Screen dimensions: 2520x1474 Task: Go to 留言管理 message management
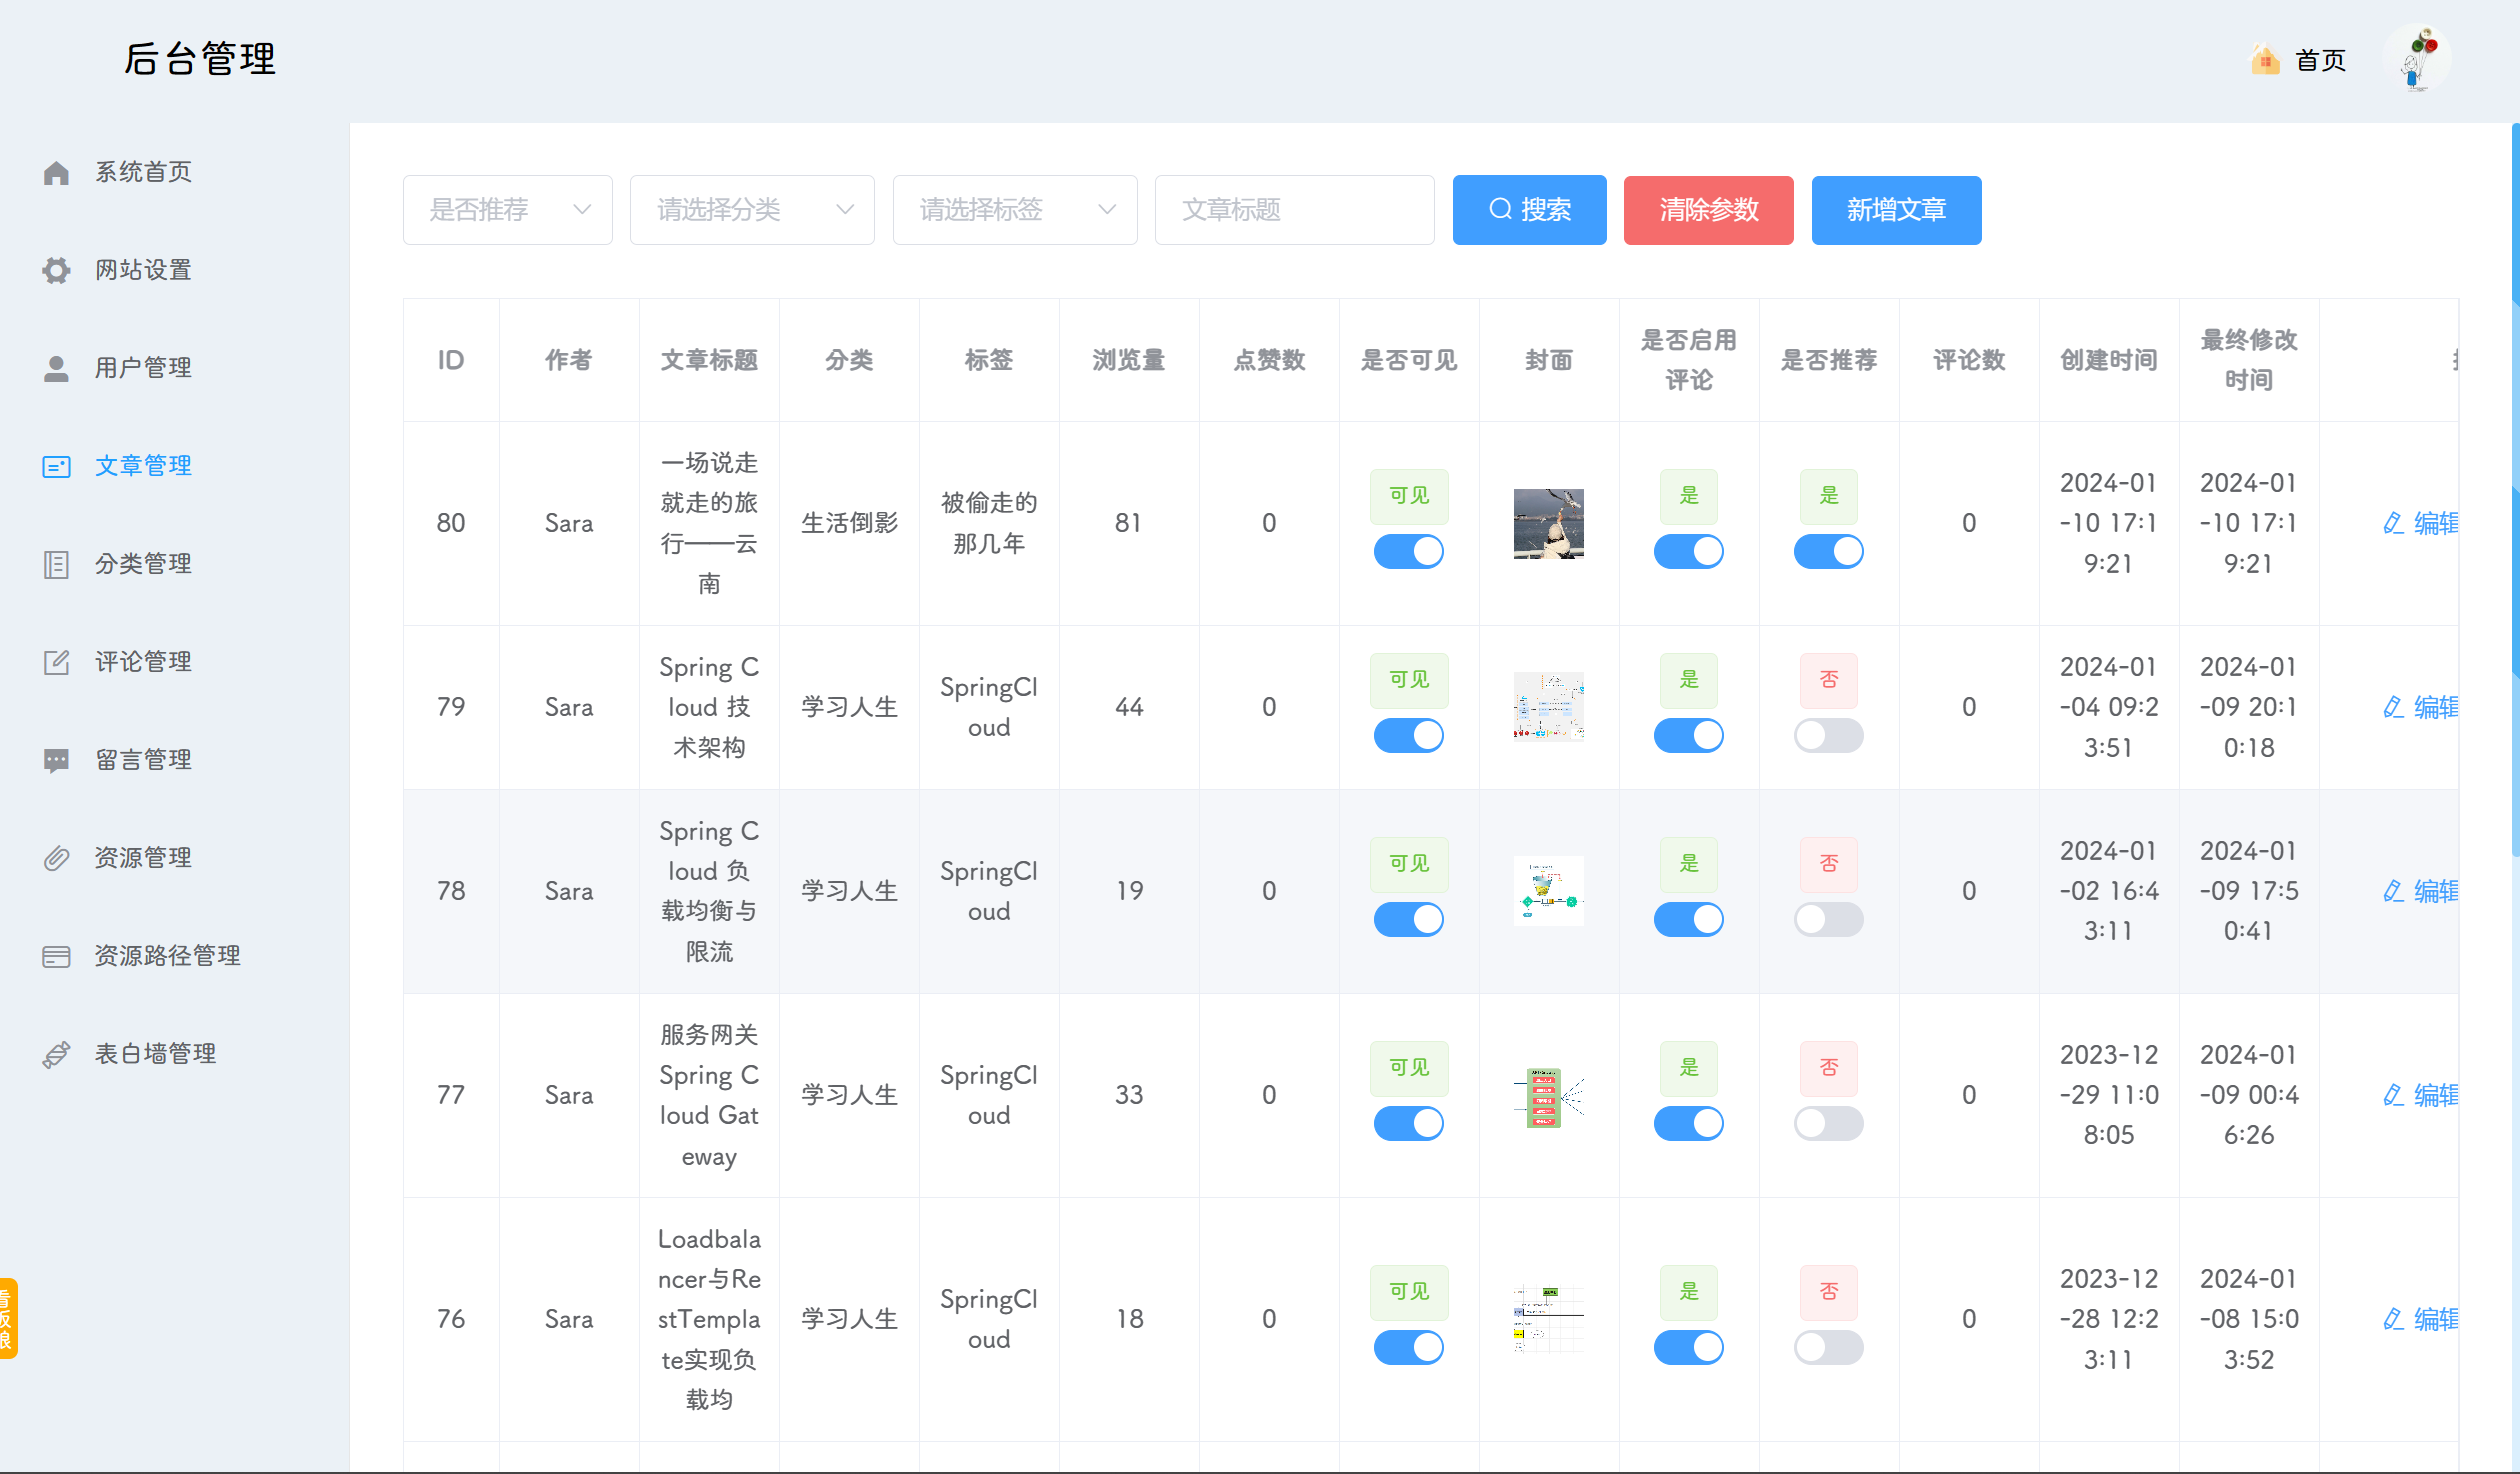(143, 759)
